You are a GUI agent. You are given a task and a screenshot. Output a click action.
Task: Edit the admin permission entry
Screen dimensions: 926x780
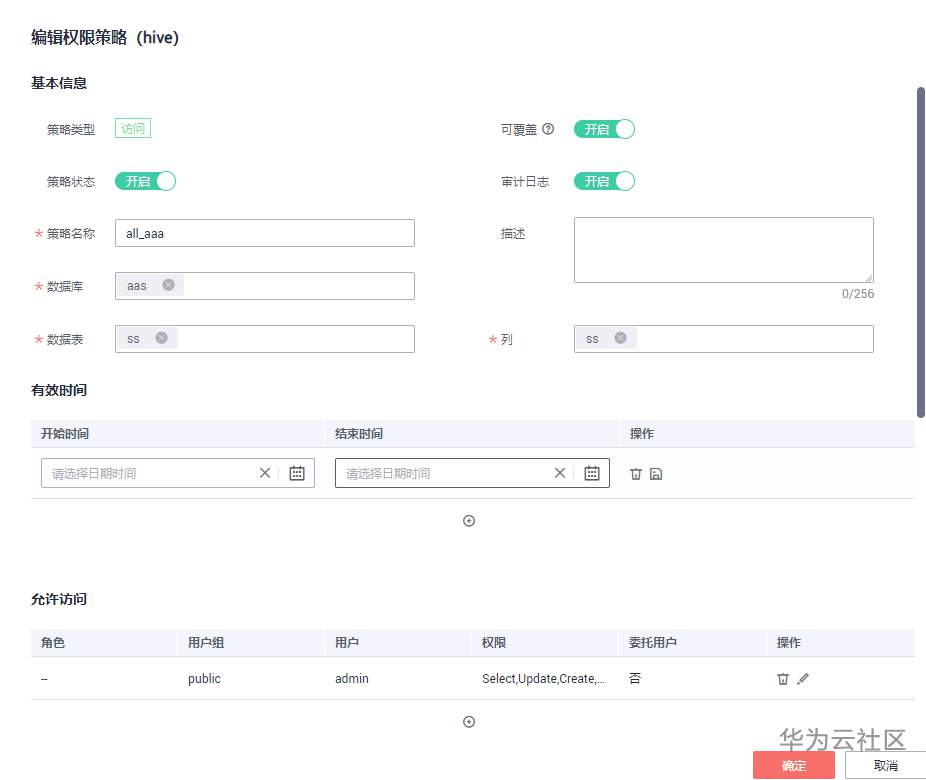coord(804,678)
